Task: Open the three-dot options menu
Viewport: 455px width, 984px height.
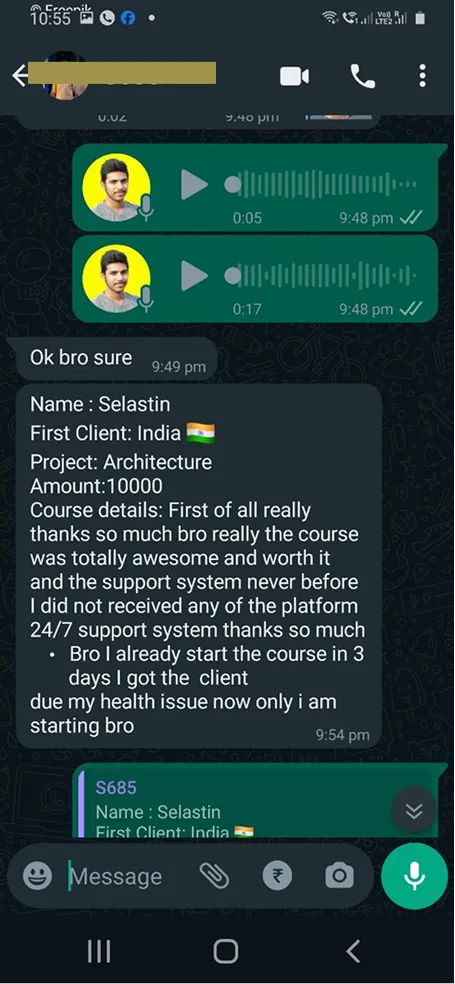Action: pyautogui.click(x=422, y=76)
